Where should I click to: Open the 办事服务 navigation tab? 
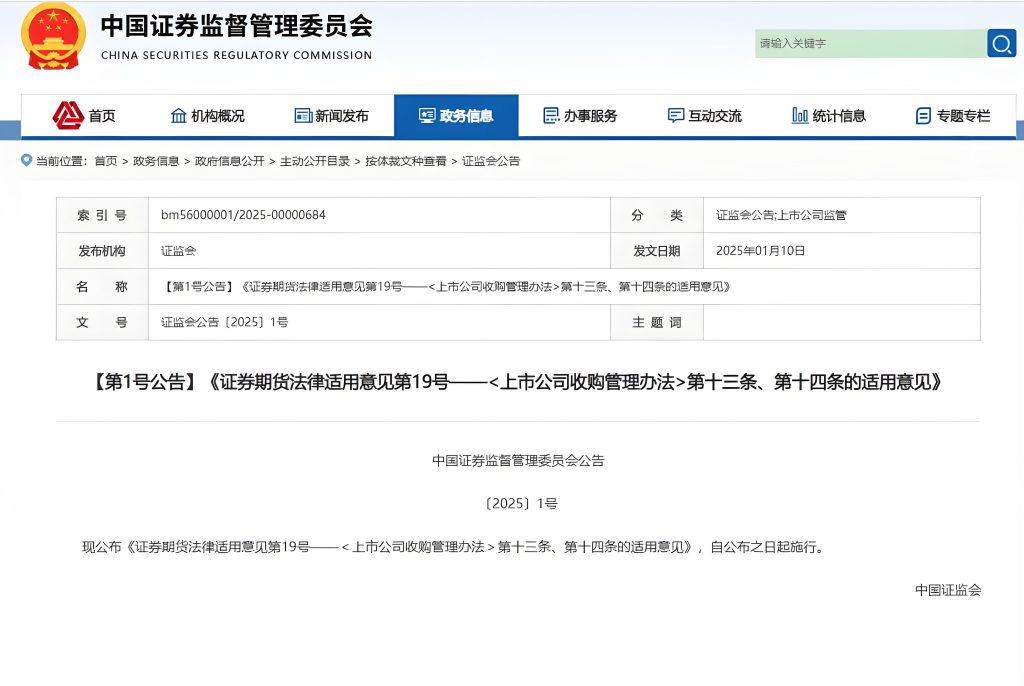click(x=581, y=116)
